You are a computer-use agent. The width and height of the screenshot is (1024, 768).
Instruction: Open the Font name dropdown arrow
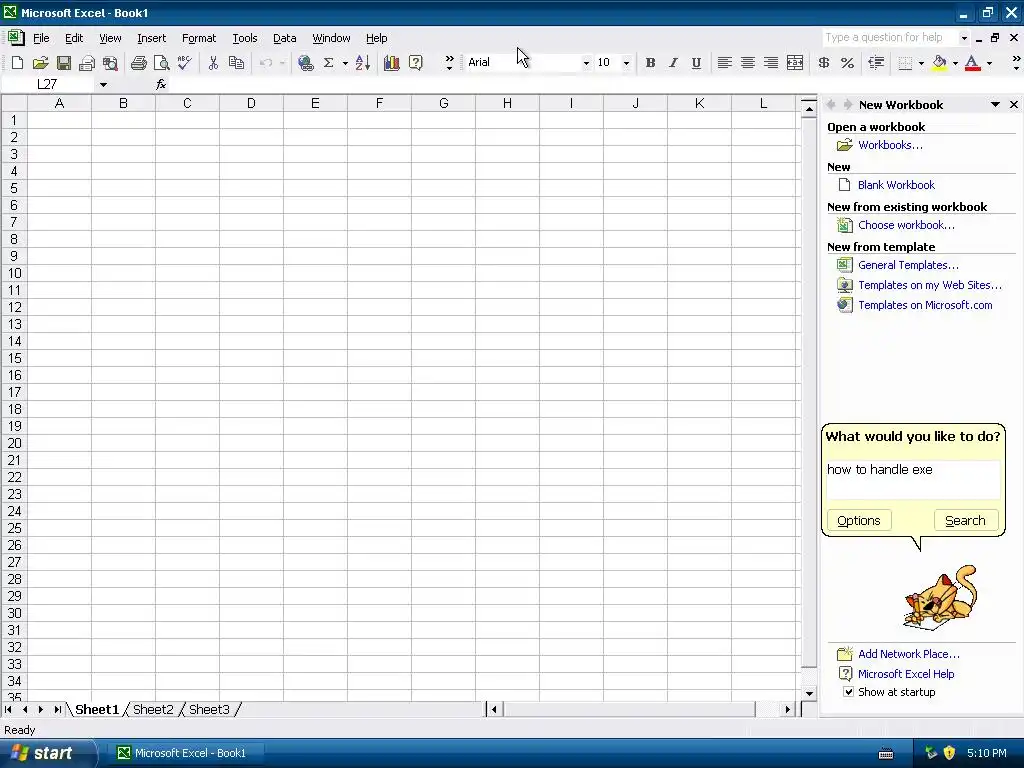coord(586,63)
